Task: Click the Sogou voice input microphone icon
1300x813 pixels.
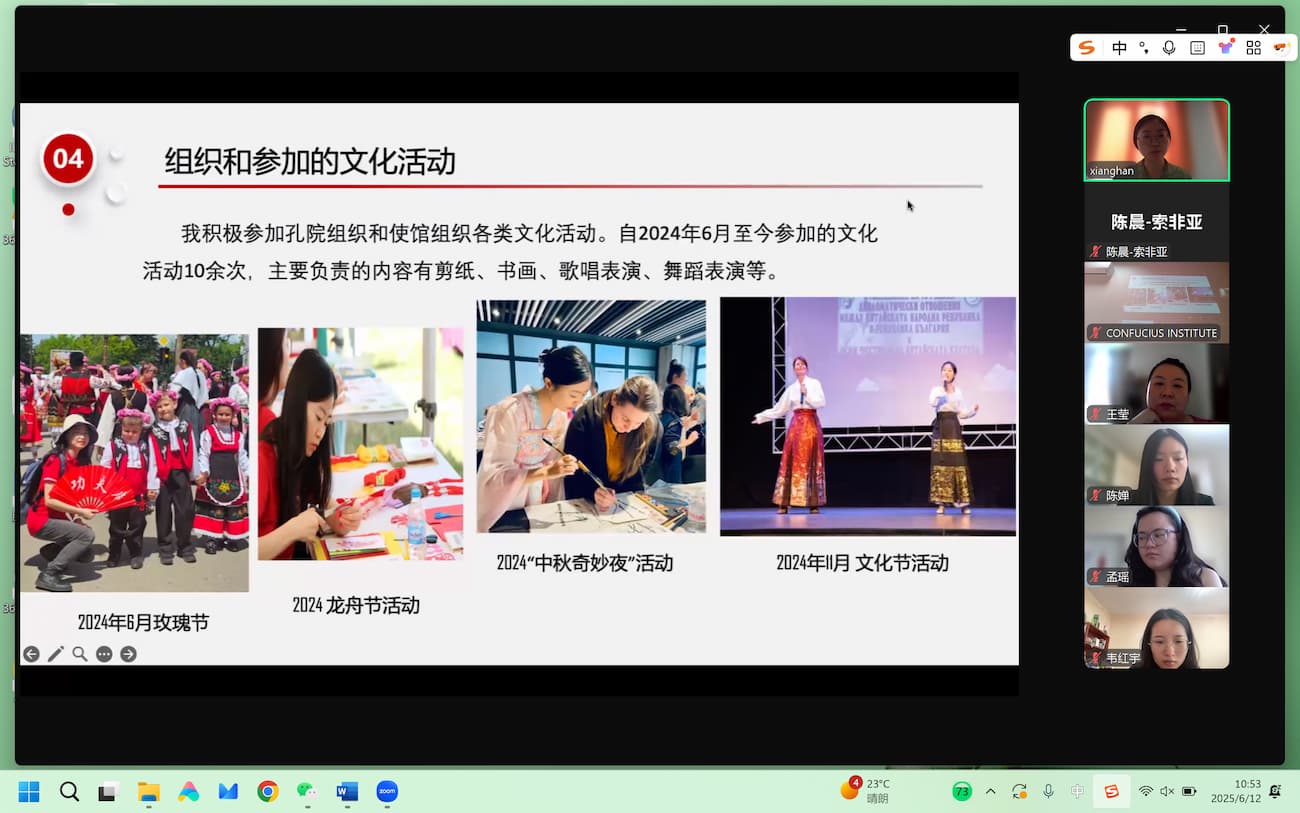Action: [1169, 48]
